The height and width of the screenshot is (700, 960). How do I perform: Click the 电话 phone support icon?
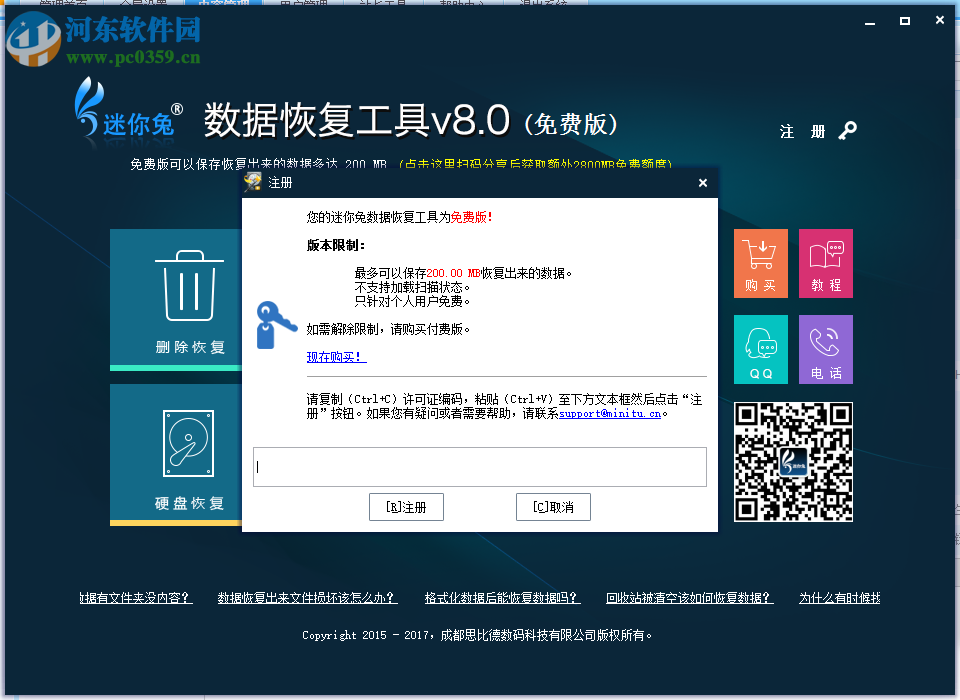(x=825, y=349)
